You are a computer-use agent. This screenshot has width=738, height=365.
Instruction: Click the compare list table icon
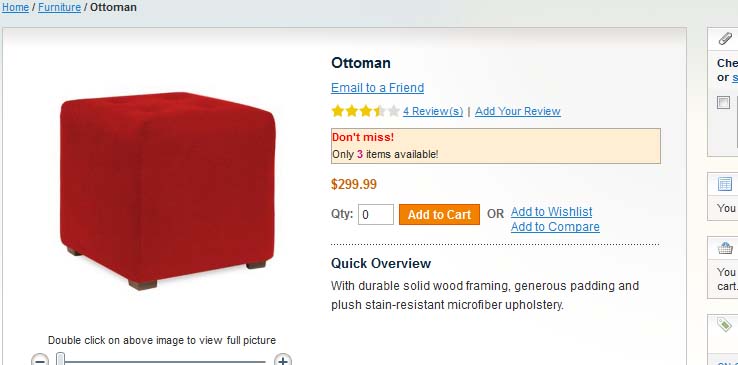point(725,184)
